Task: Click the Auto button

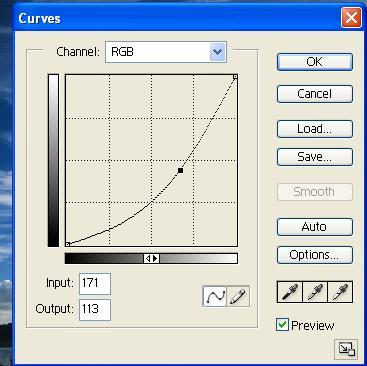Action: click(x=315, y=227)
